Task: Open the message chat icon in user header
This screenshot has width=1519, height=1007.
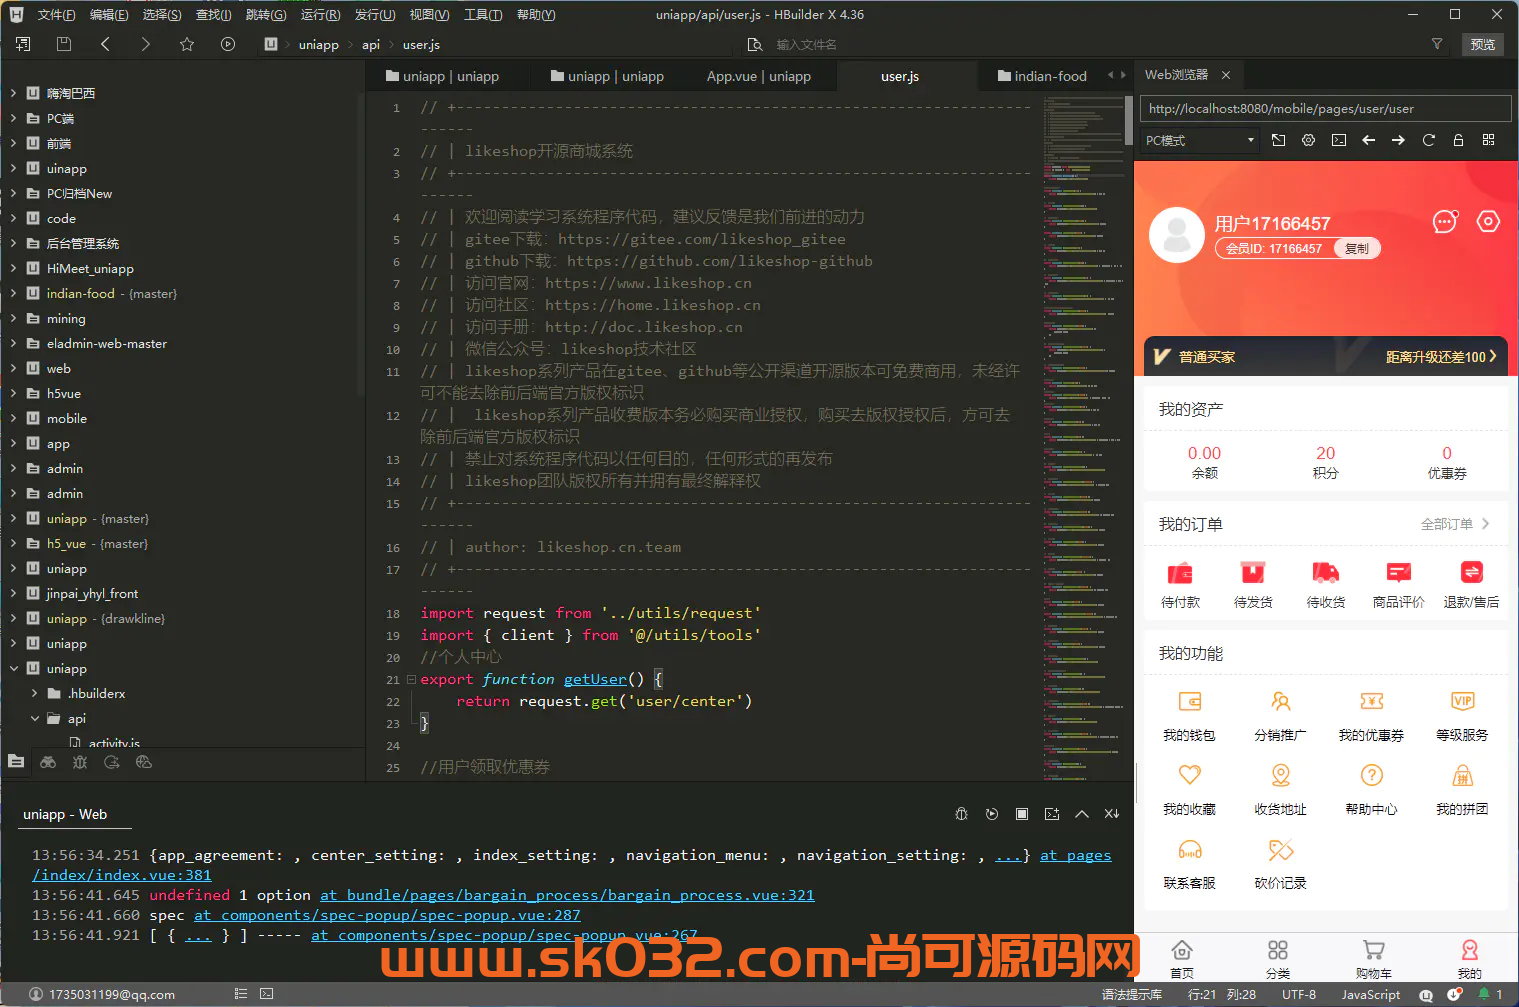Action: click(1445, 221)
